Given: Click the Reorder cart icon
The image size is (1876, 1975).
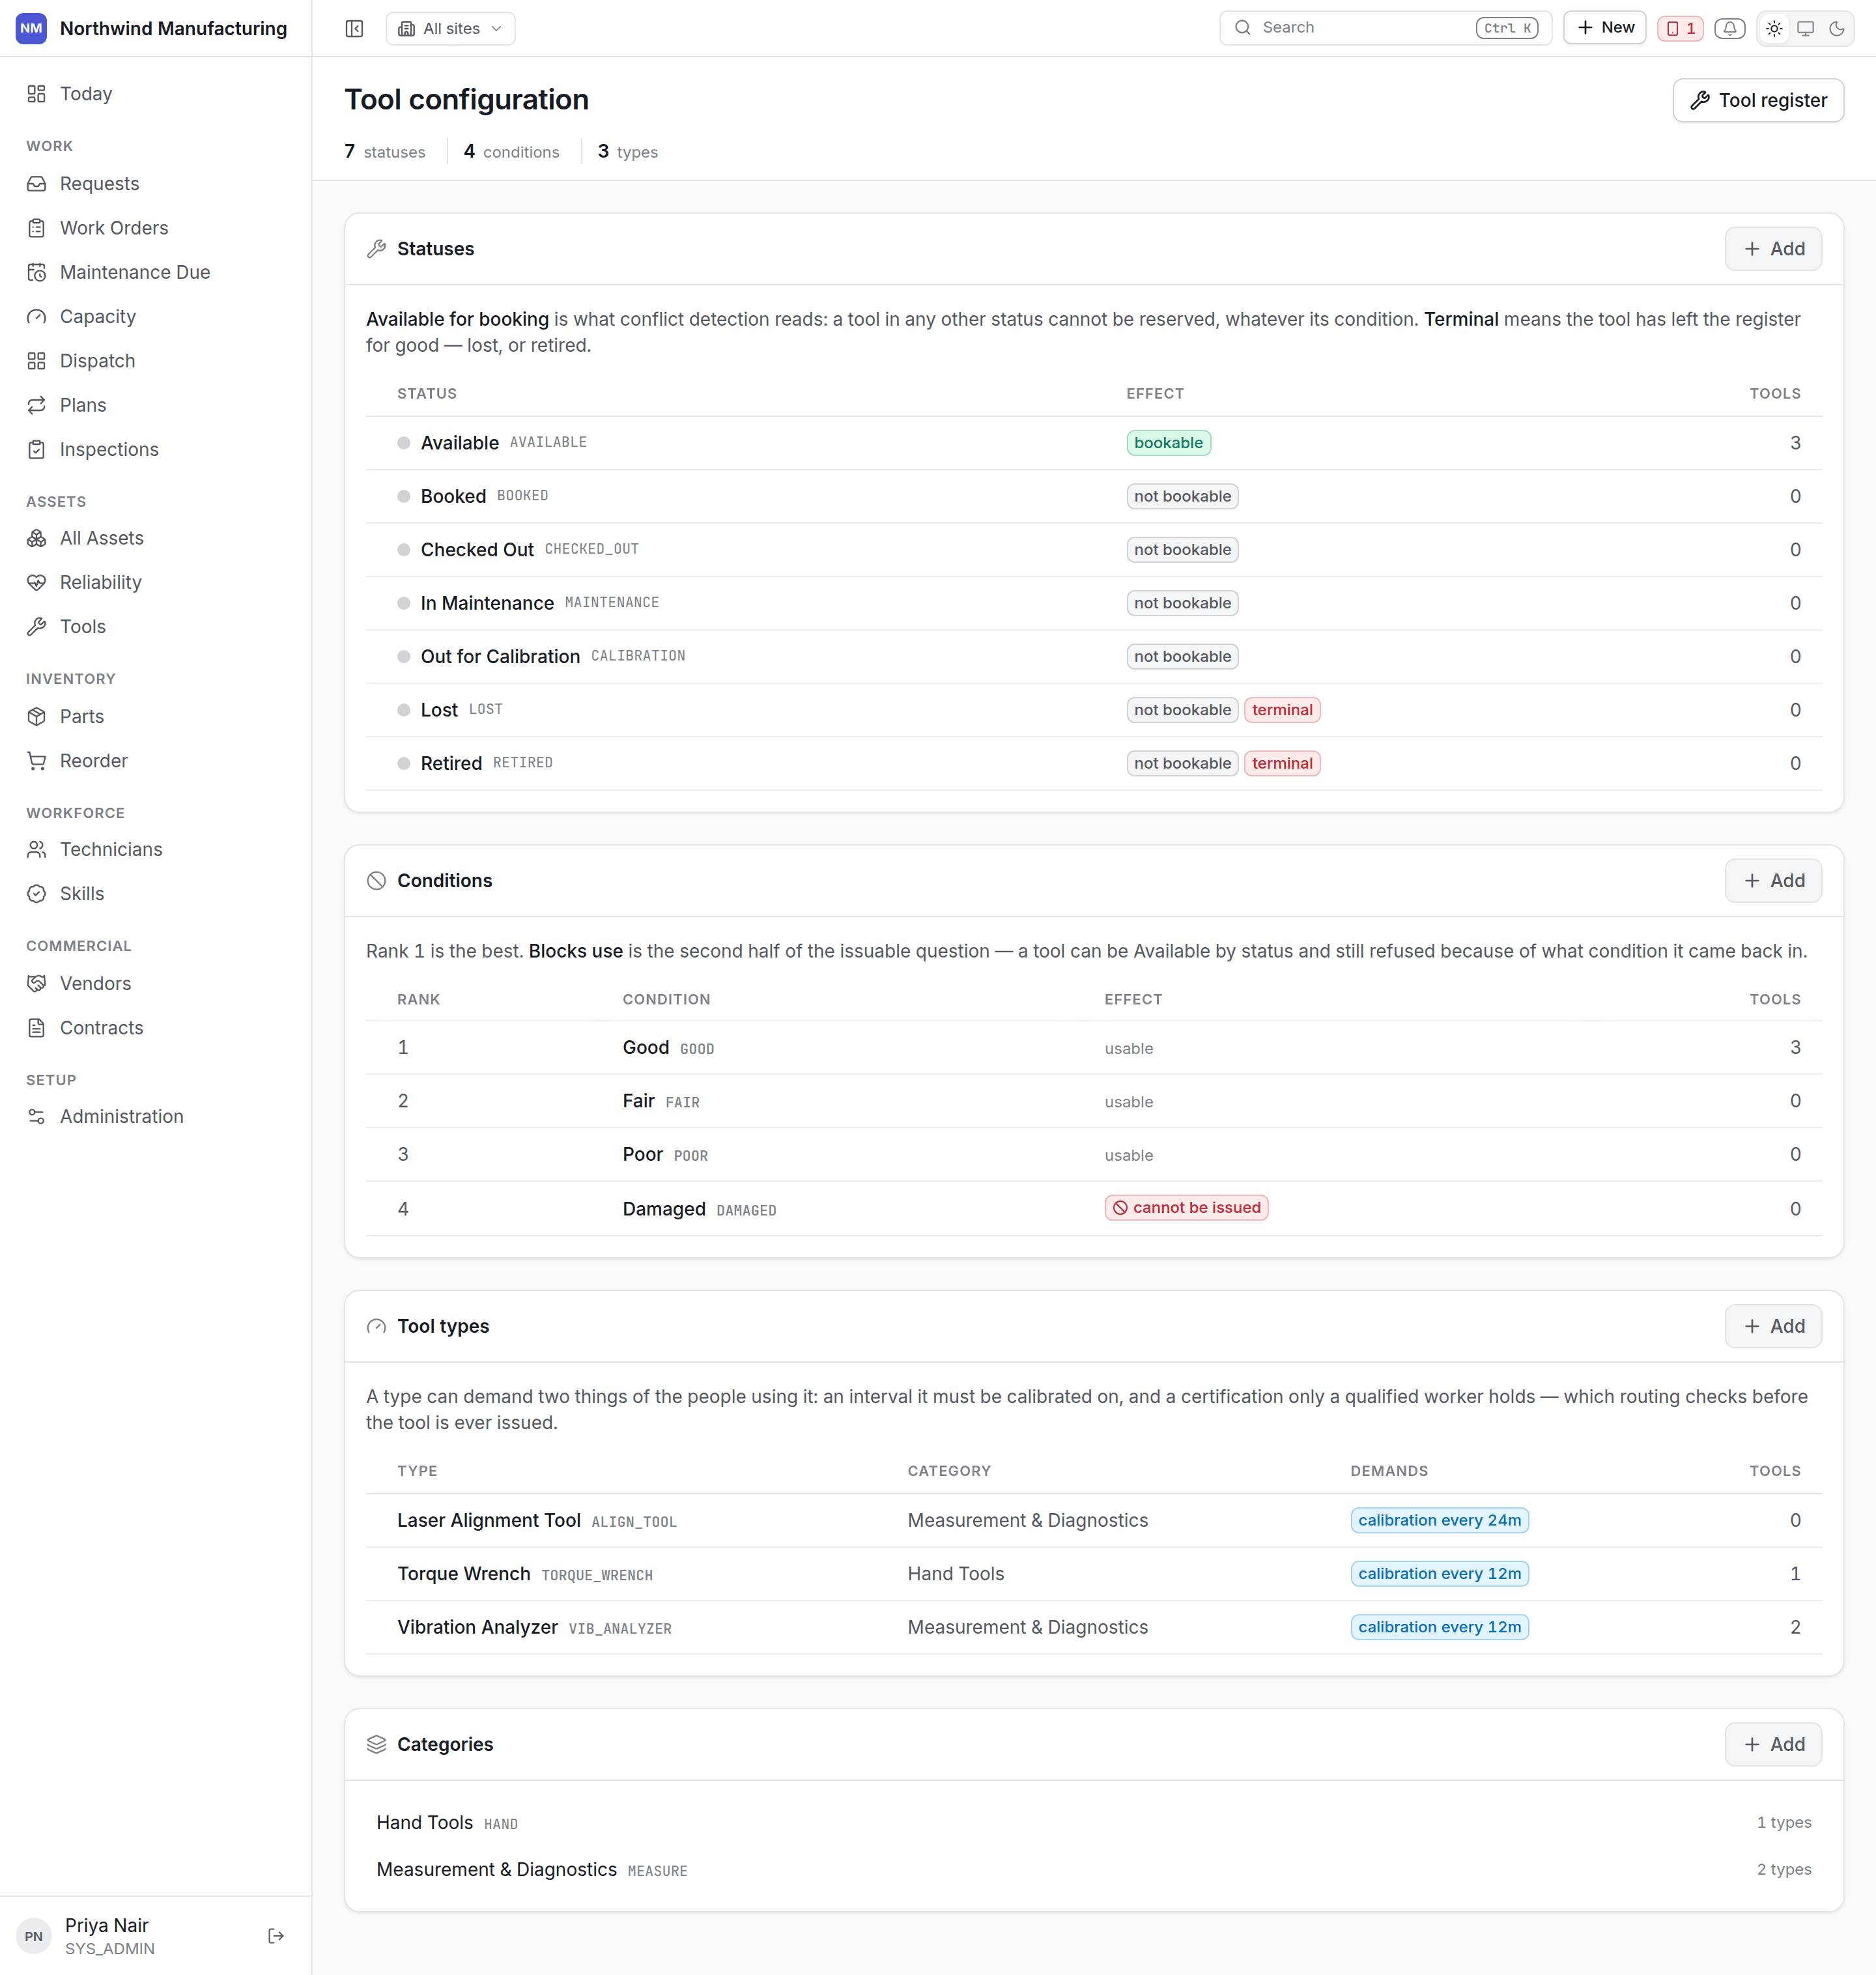Looking at the screenshot, I should tap(37, 761).
